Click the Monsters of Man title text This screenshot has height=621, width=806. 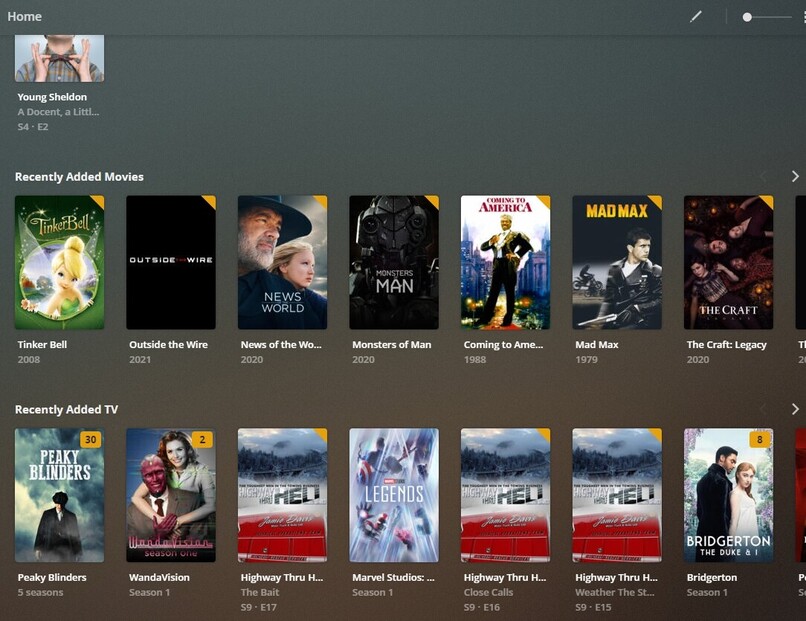[x=392, y=344]
